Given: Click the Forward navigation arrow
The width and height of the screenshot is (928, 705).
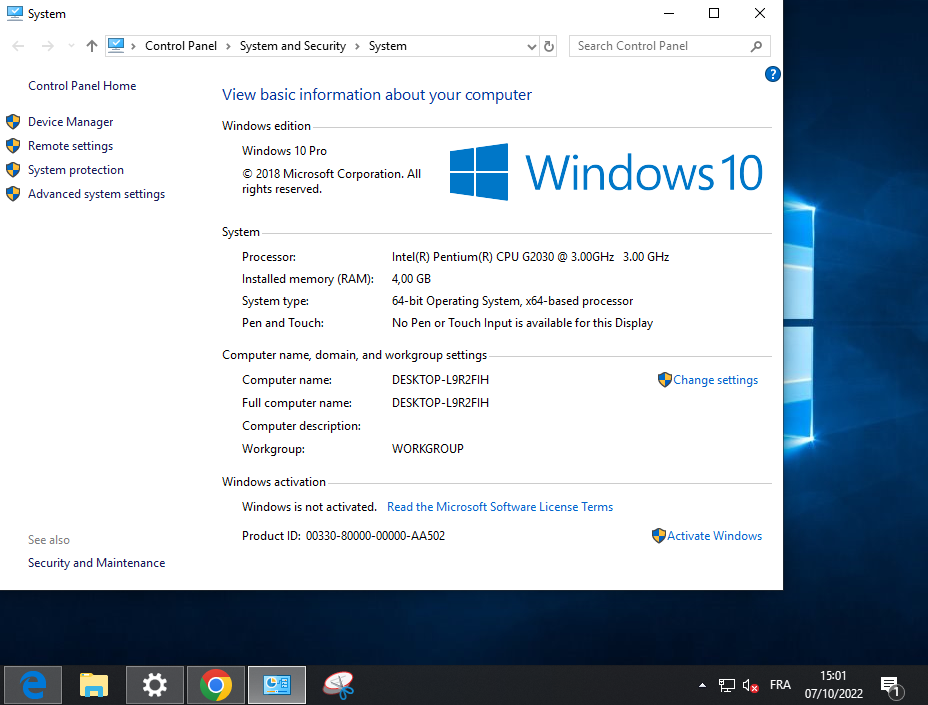Looking at the screenshot, I should click(48, 46).
